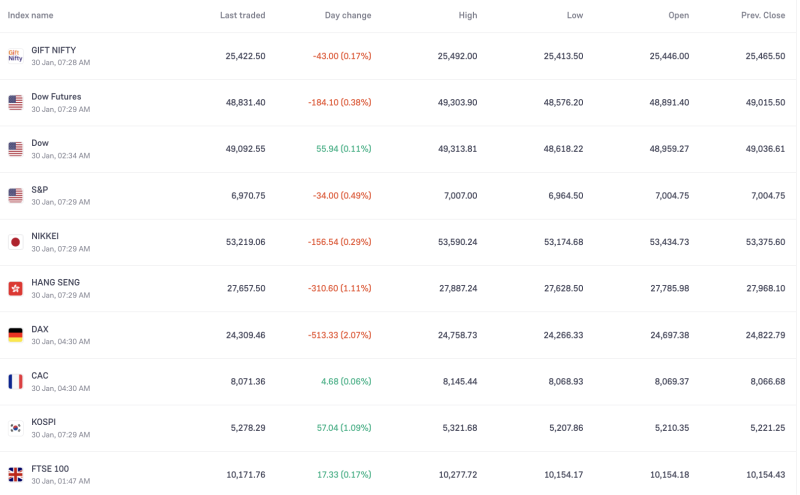This screenshot has width=800, height=495.
Task: Select the DAX day change value
Action: 340,335
